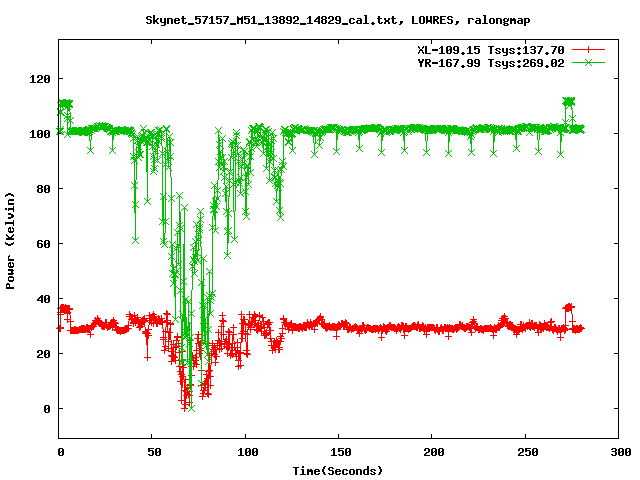Click the 200 x-axis tick label
Screen dimensions: 640x480
(x=434, y=452)
